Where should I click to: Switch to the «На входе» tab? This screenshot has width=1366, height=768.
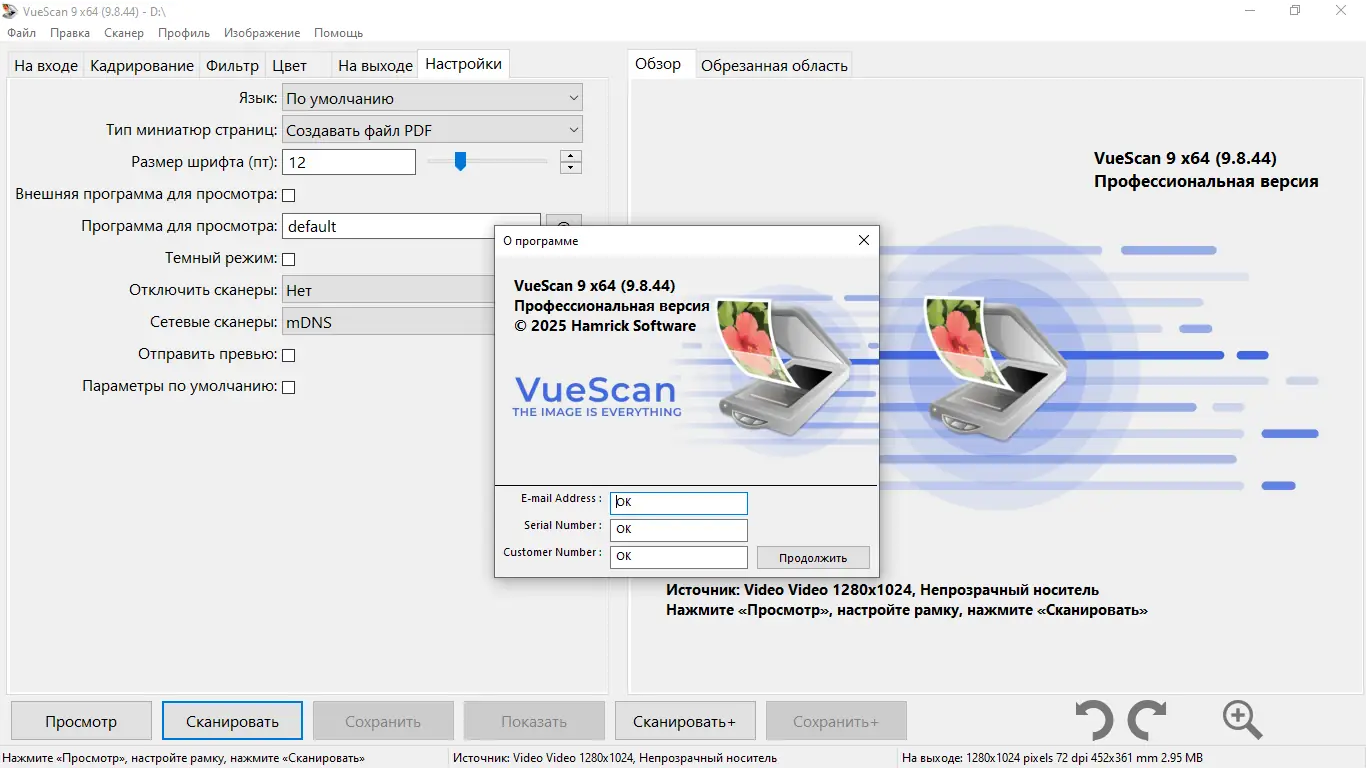pos(46,65)
